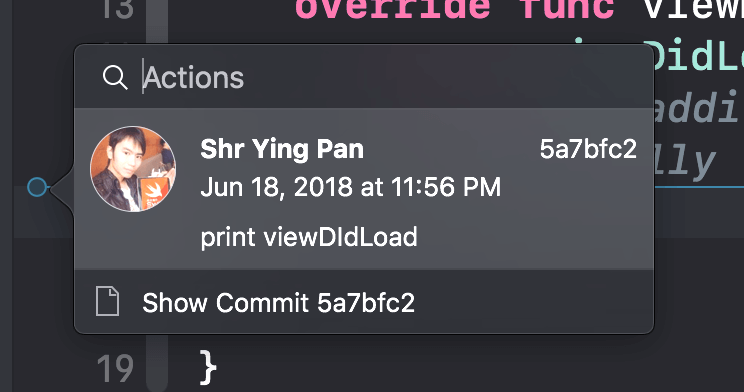Select the author name Shr Ying Pan
The height and width of the screenshot is (392, 744).
[x=282, y=149]
